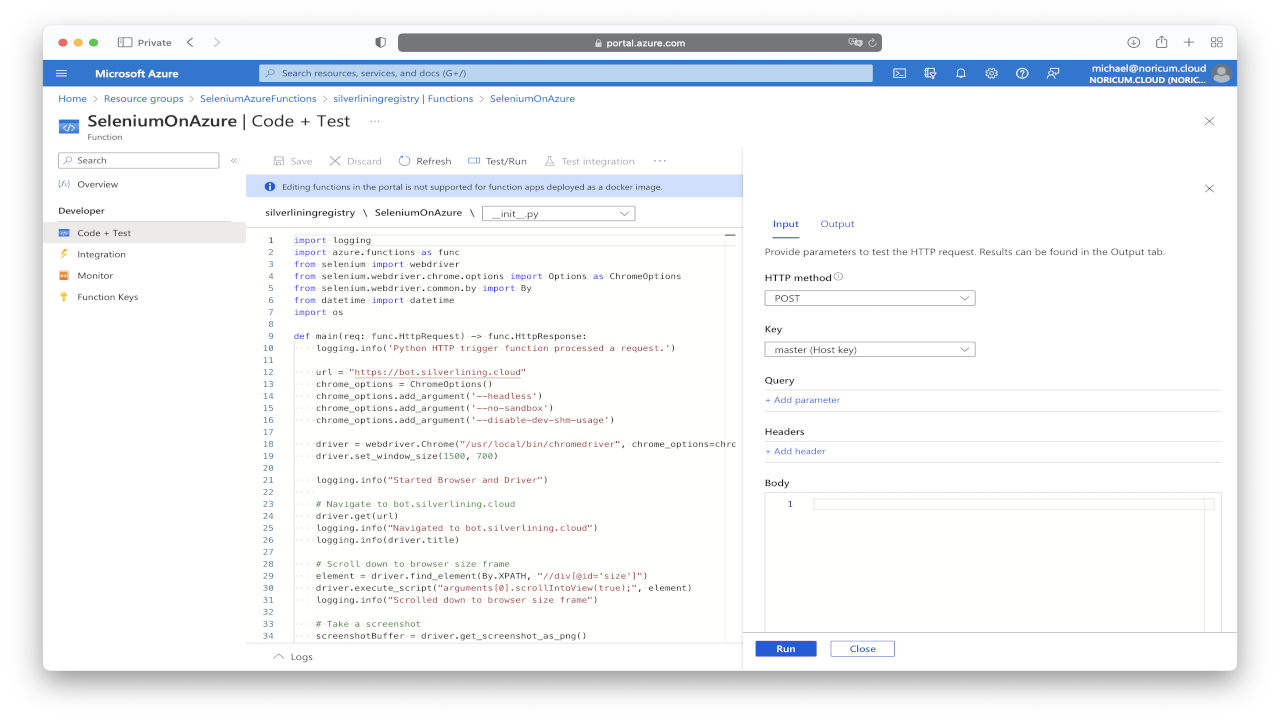This screenshot has height=720, width=1280.
Task: Click the + Add header link
Action: [795, 451]
